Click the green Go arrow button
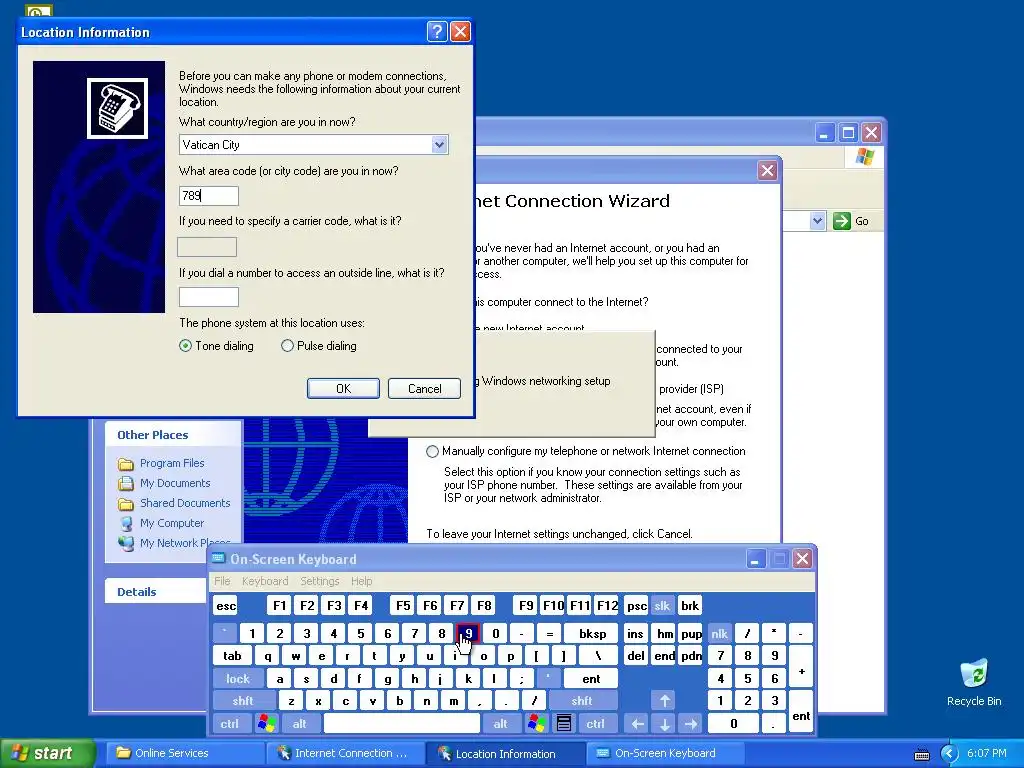Screen dimensions: 1024x768 [842, 221]
